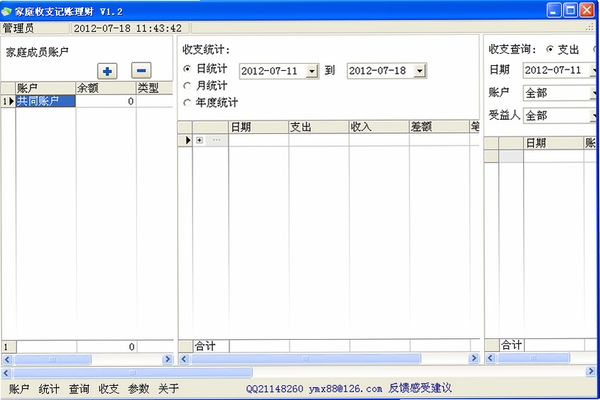Minimize the 家庭收支记账理财 window
The height and width of the screenshot is (400, 600).
(554, 10)
